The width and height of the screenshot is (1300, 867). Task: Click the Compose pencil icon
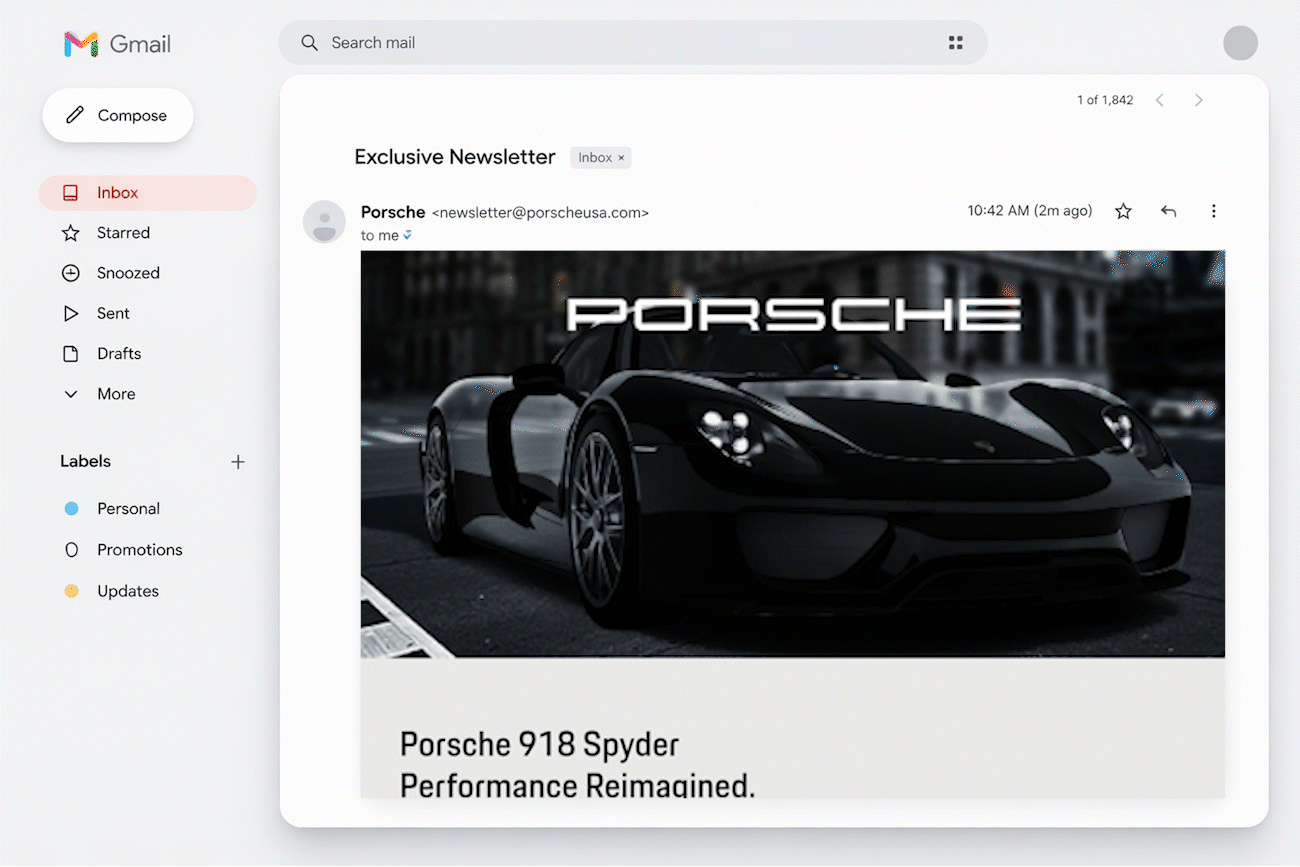[75, 115]
